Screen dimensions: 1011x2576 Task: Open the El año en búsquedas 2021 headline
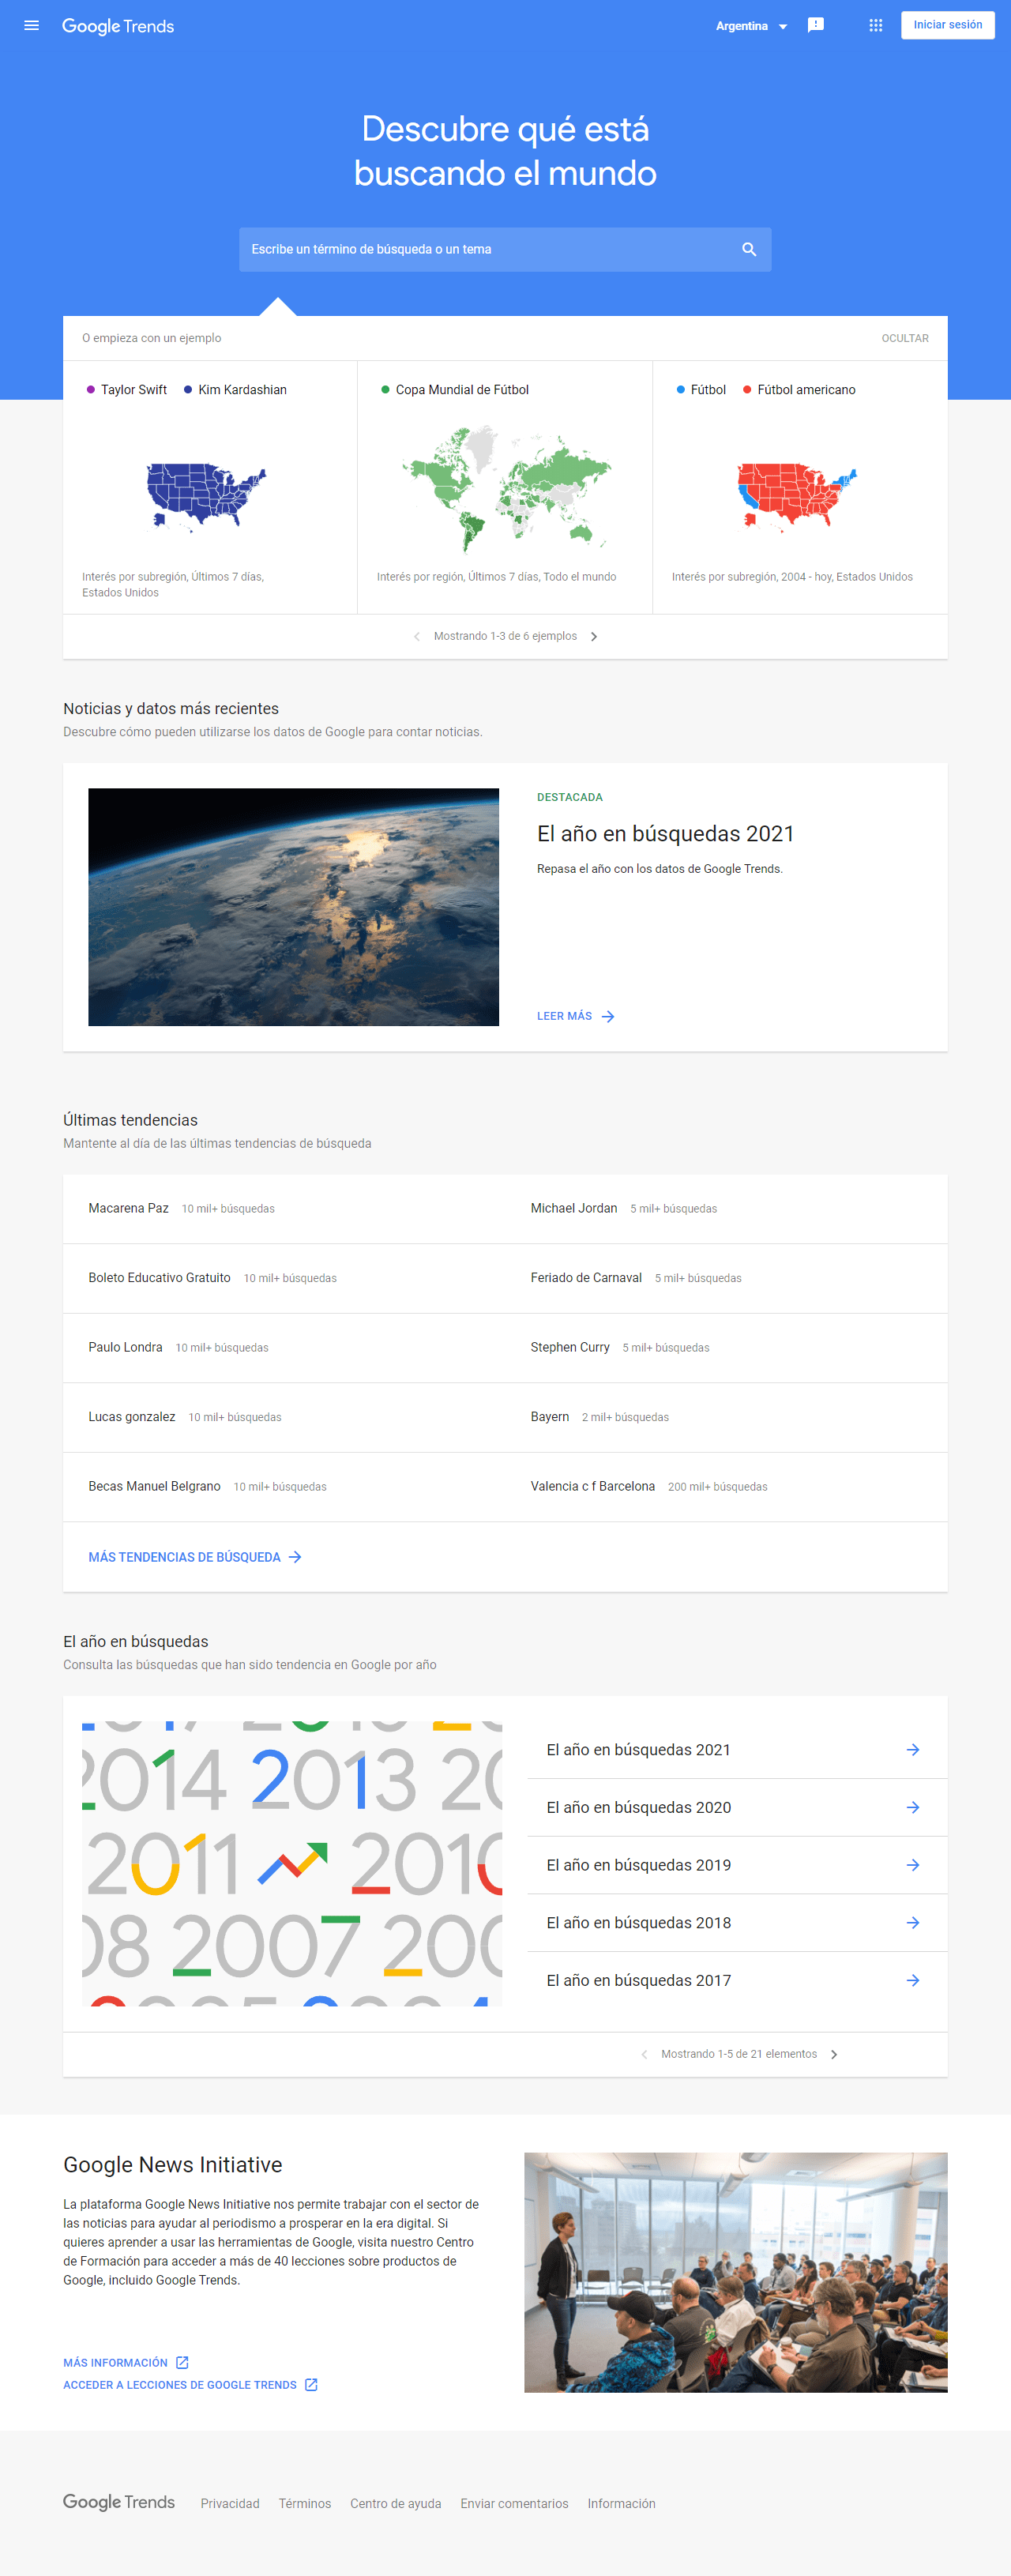click(665, 834)
